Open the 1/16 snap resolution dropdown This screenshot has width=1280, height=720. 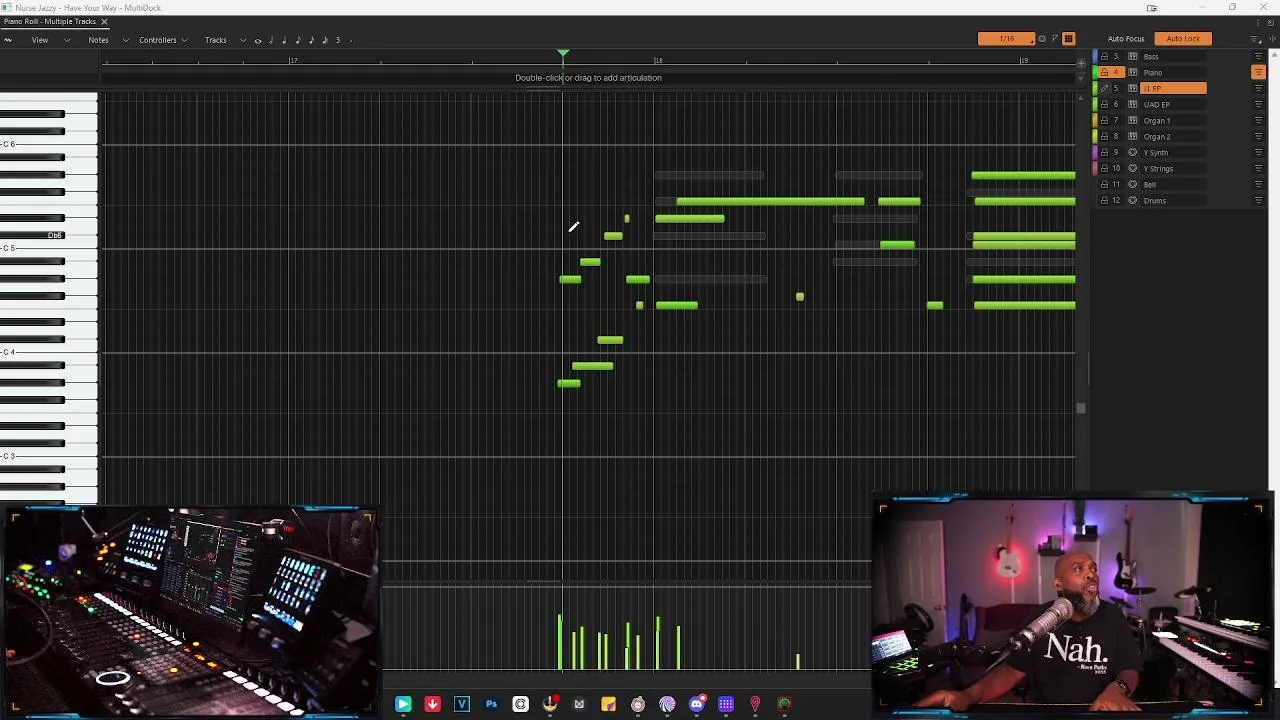point(1007,39)
